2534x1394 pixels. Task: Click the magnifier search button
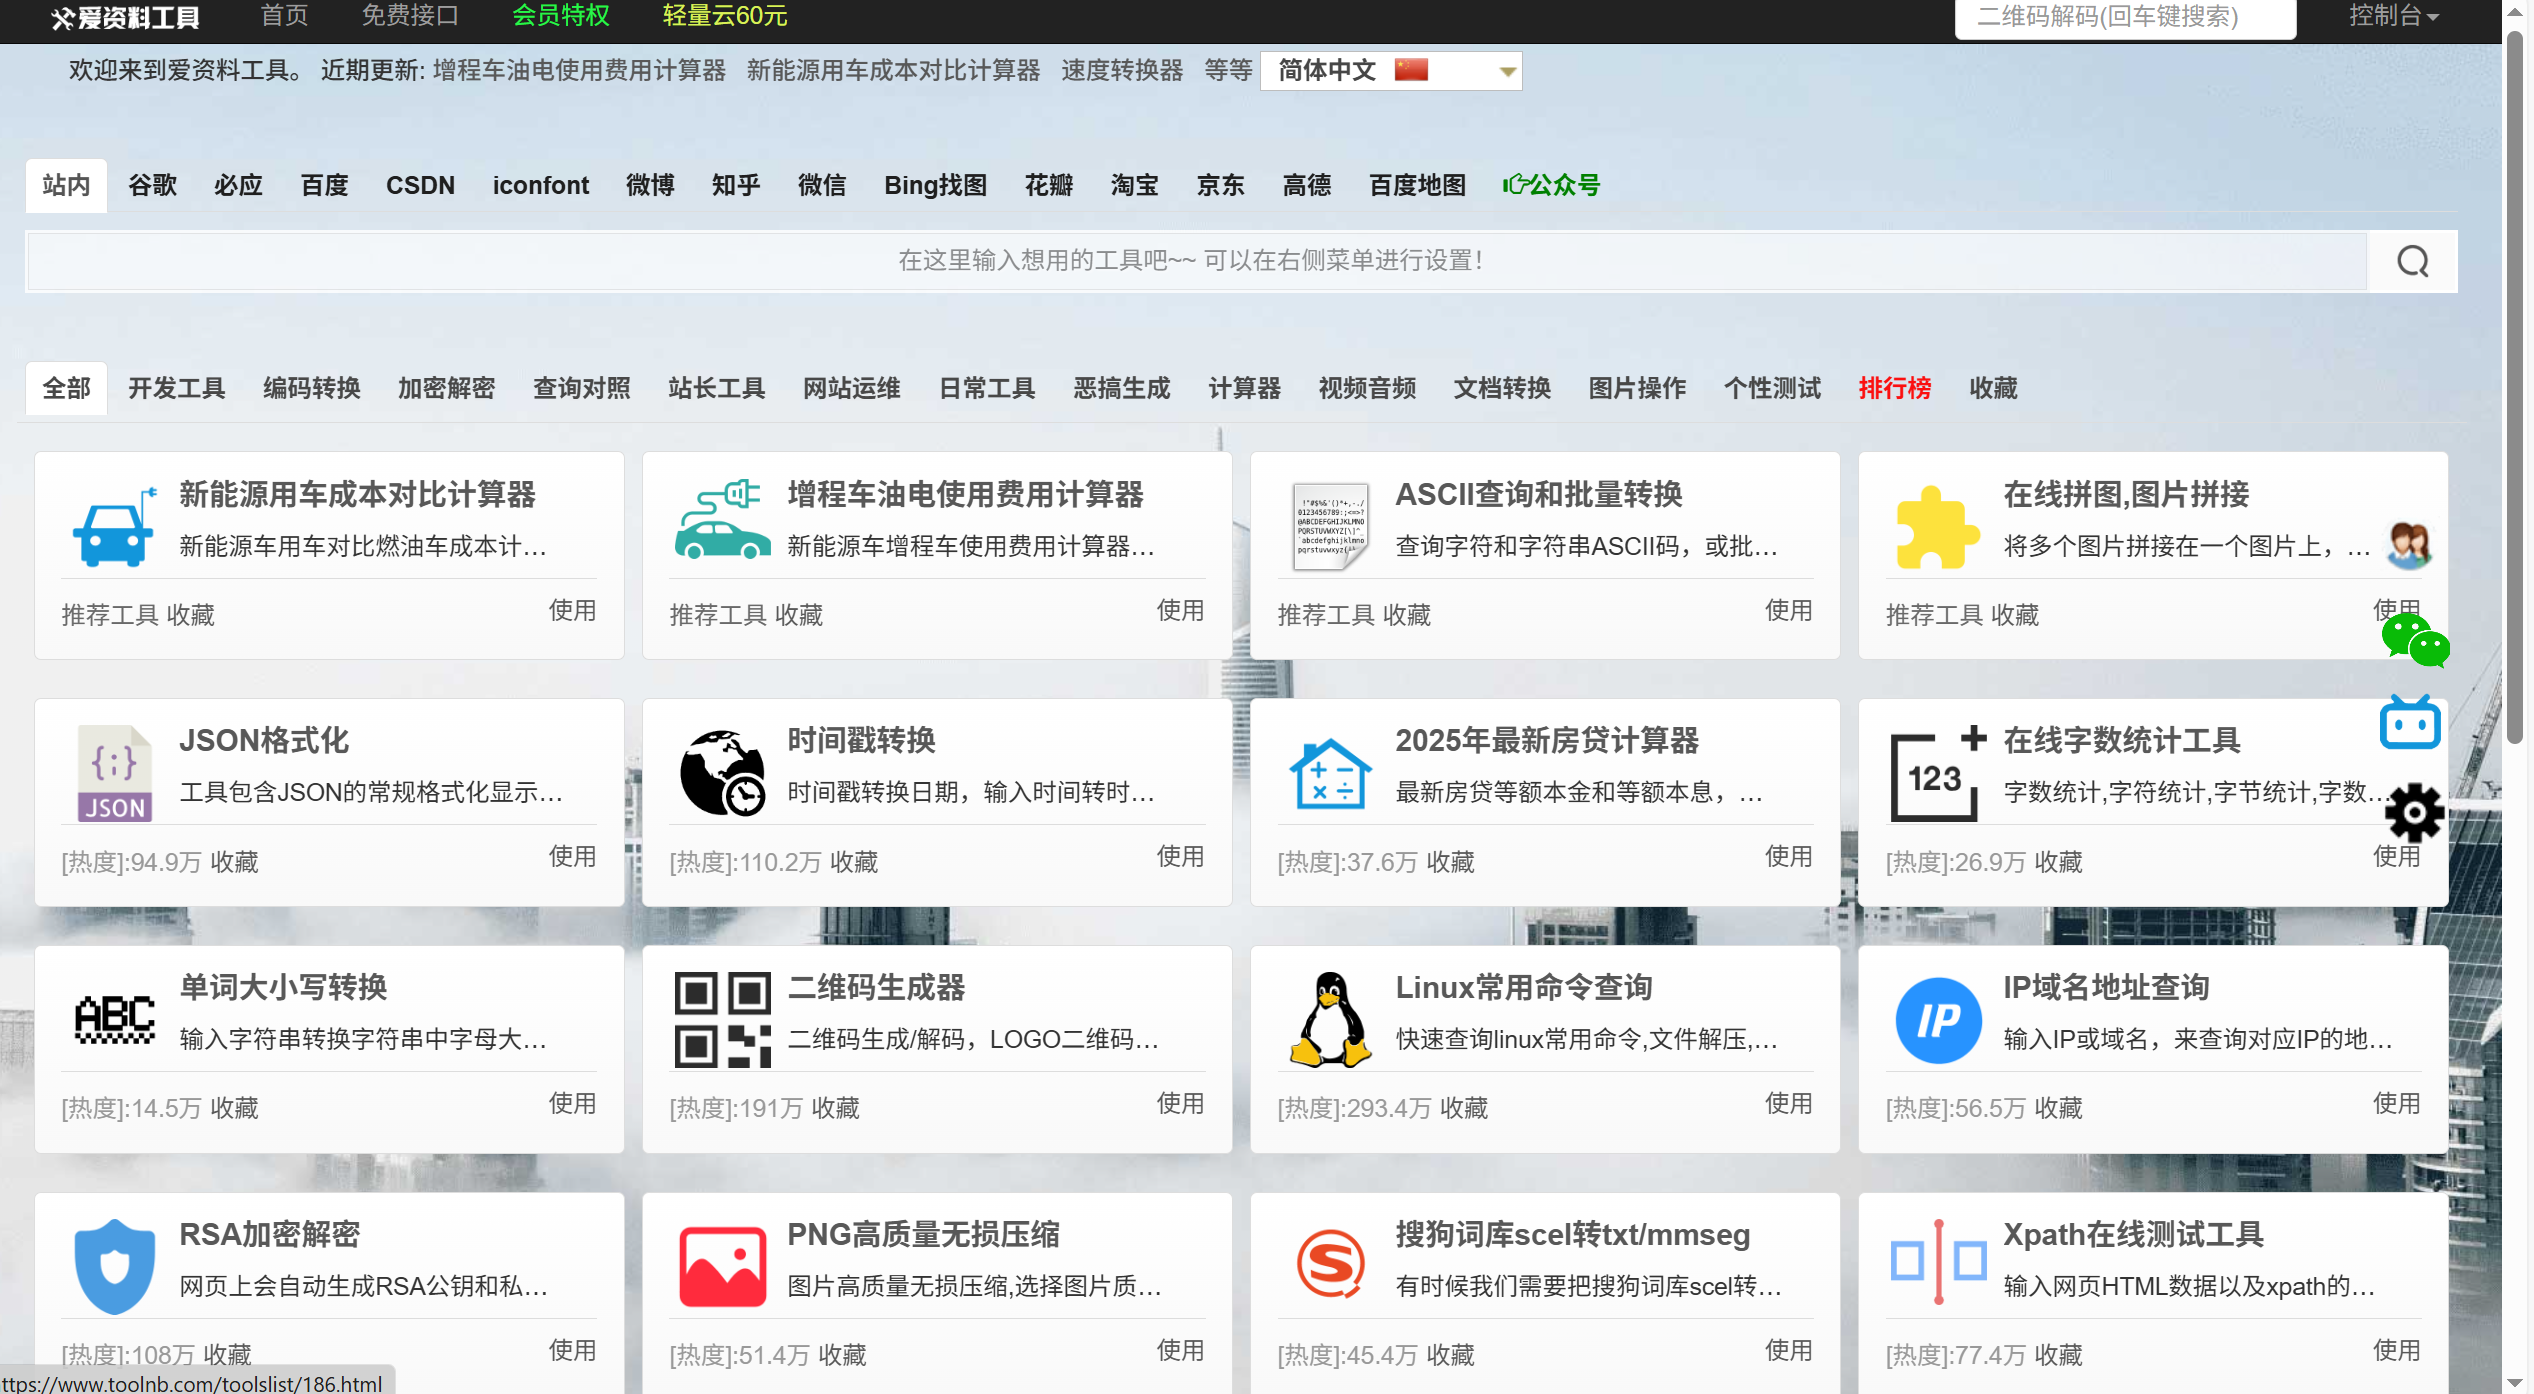point(2412,261)
